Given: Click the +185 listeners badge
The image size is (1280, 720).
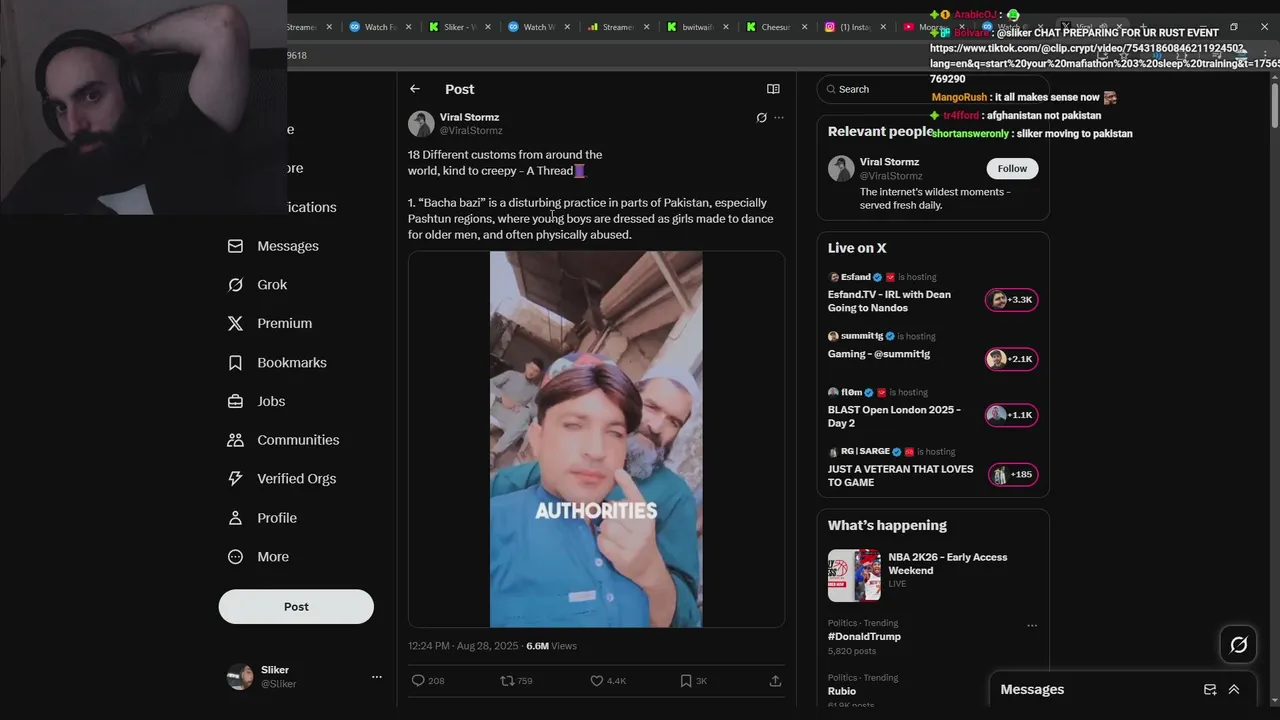Looking at the screenshot, I should click(1012, 474).
